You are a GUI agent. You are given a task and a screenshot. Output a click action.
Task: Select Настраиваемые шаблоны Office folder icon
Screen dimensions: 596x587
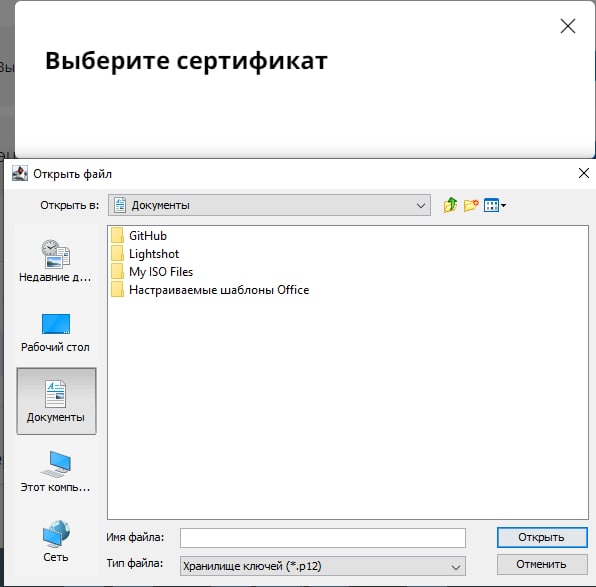117,290
